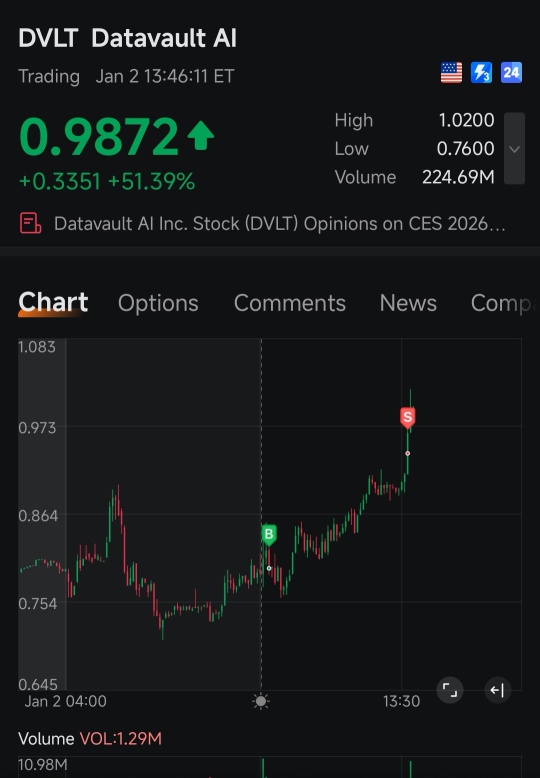This screenshot has height=778, width=540.
Task: Expand the quote details chevron
Action: (x=514, y=148)
